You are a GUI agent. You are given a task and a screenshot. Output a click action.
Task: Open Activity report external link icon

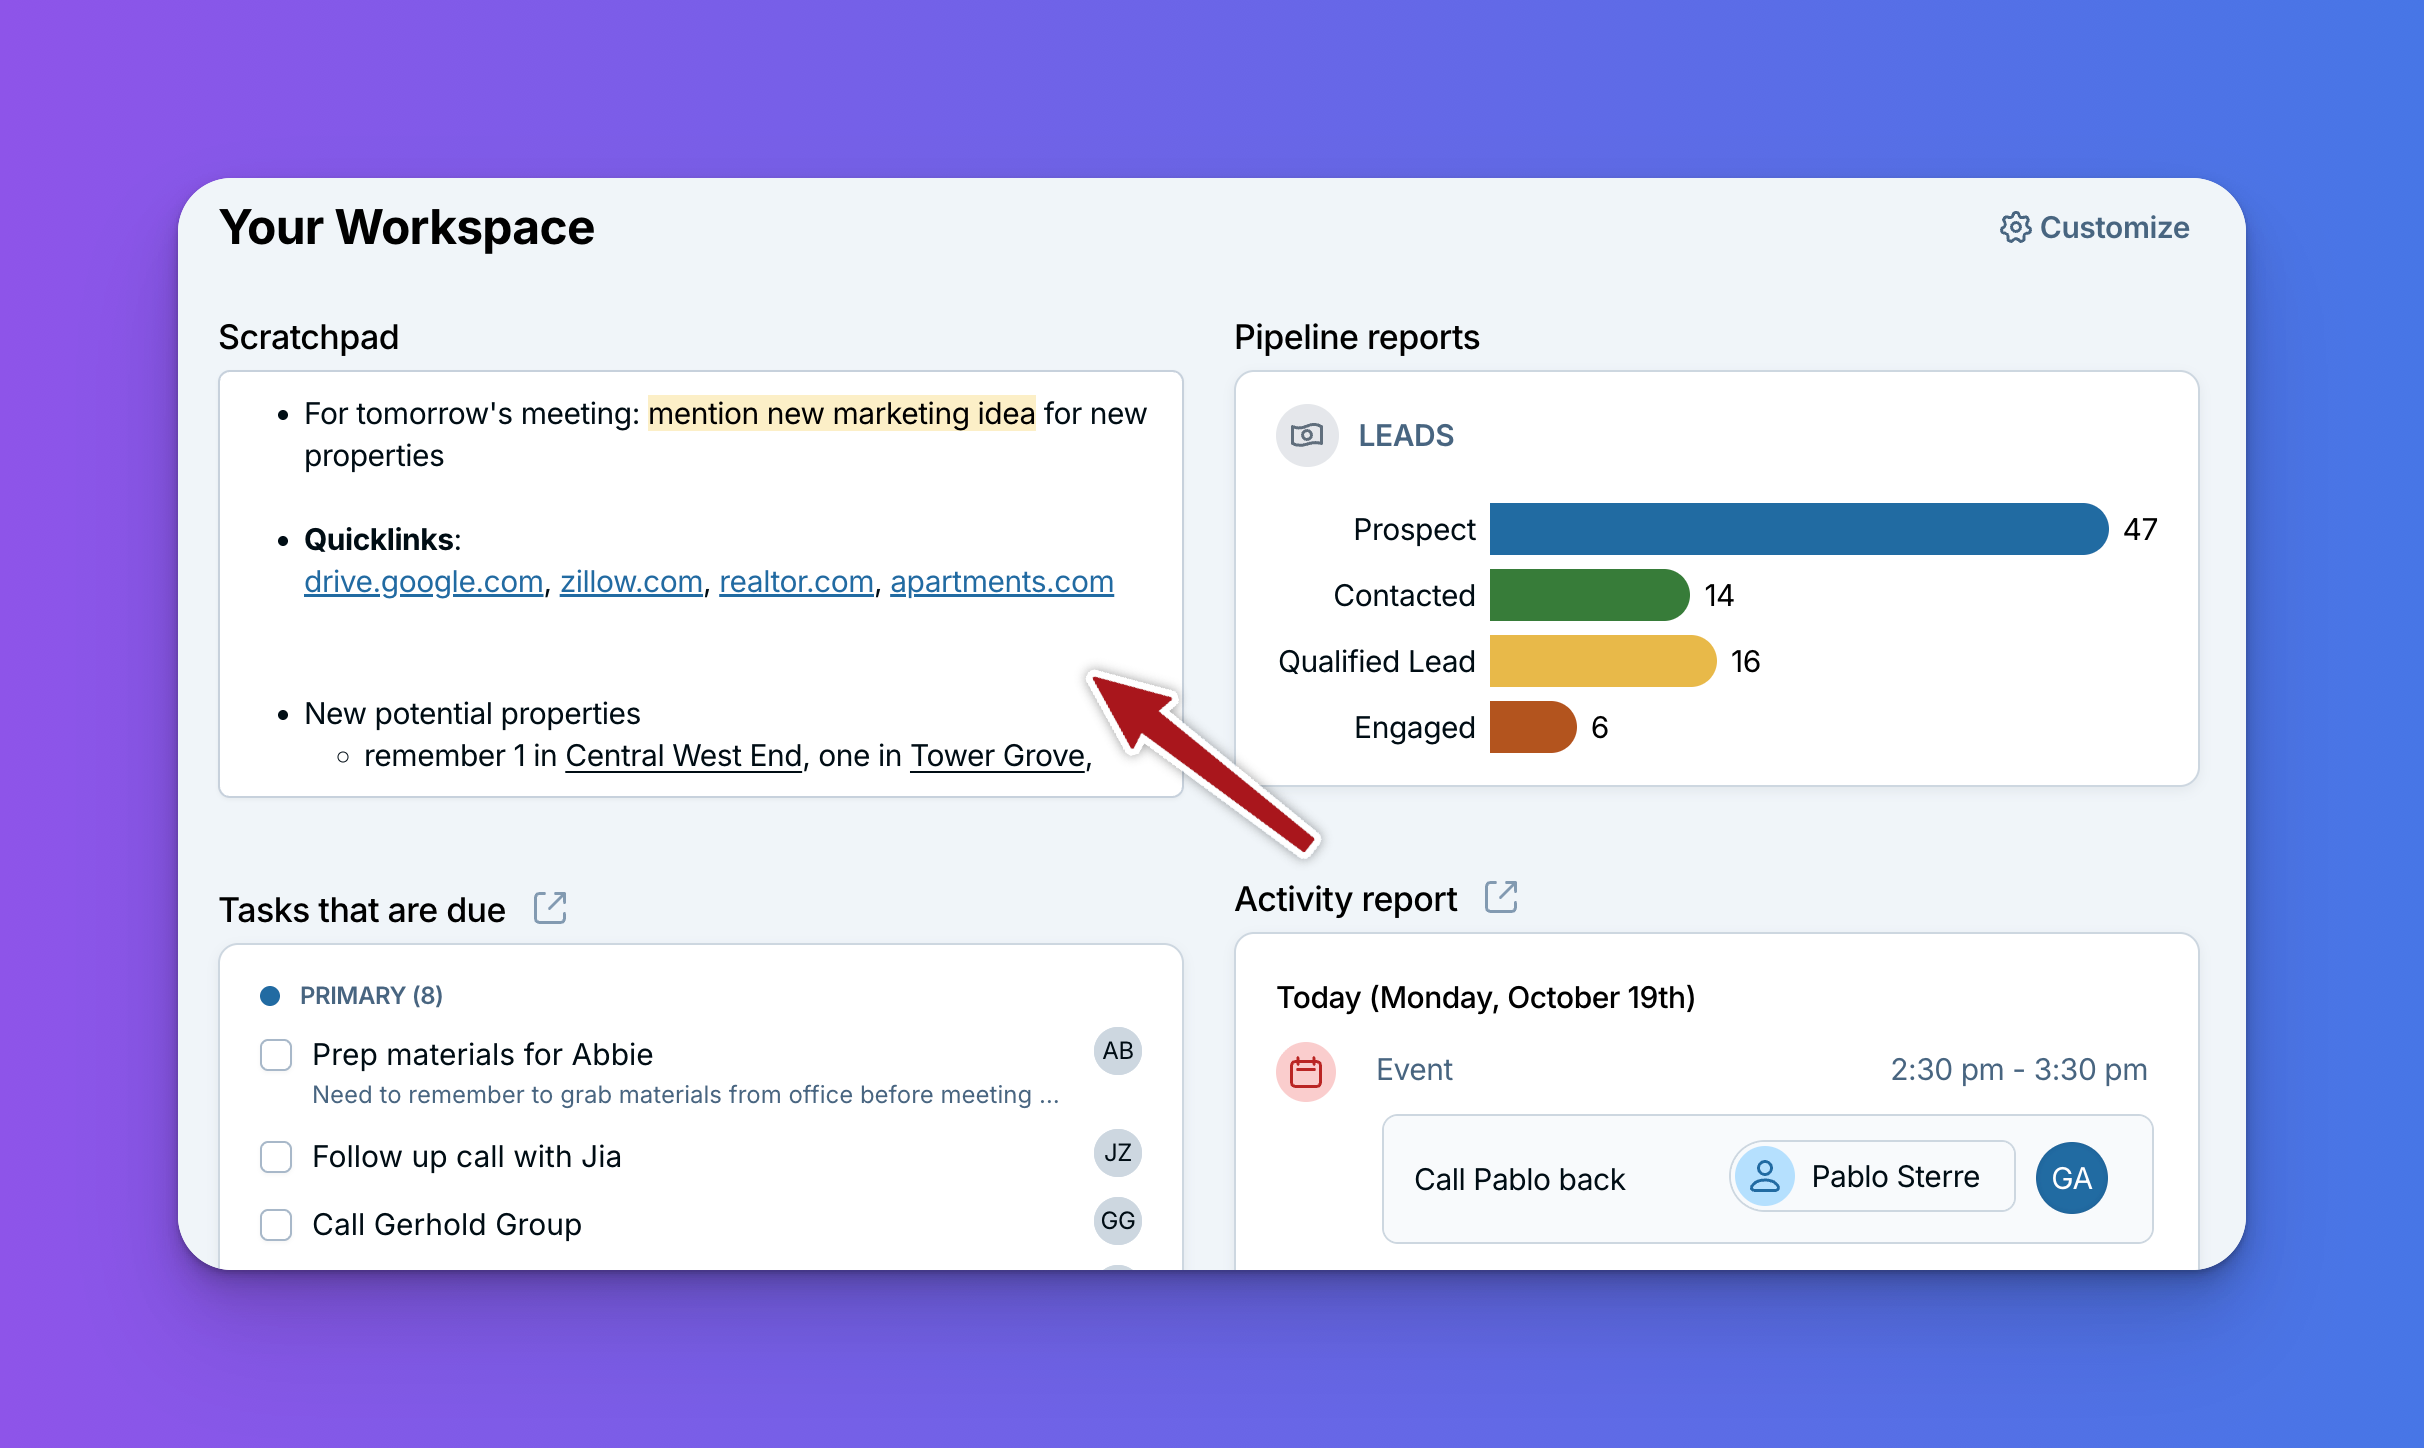[1501, 897]
